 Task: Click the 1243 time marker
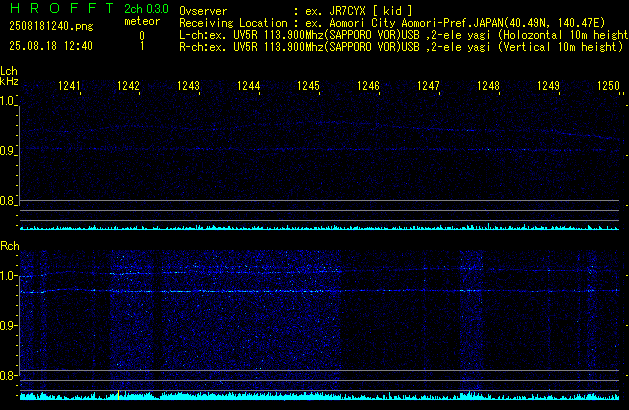pyautogui.click(x=189, y=86)
